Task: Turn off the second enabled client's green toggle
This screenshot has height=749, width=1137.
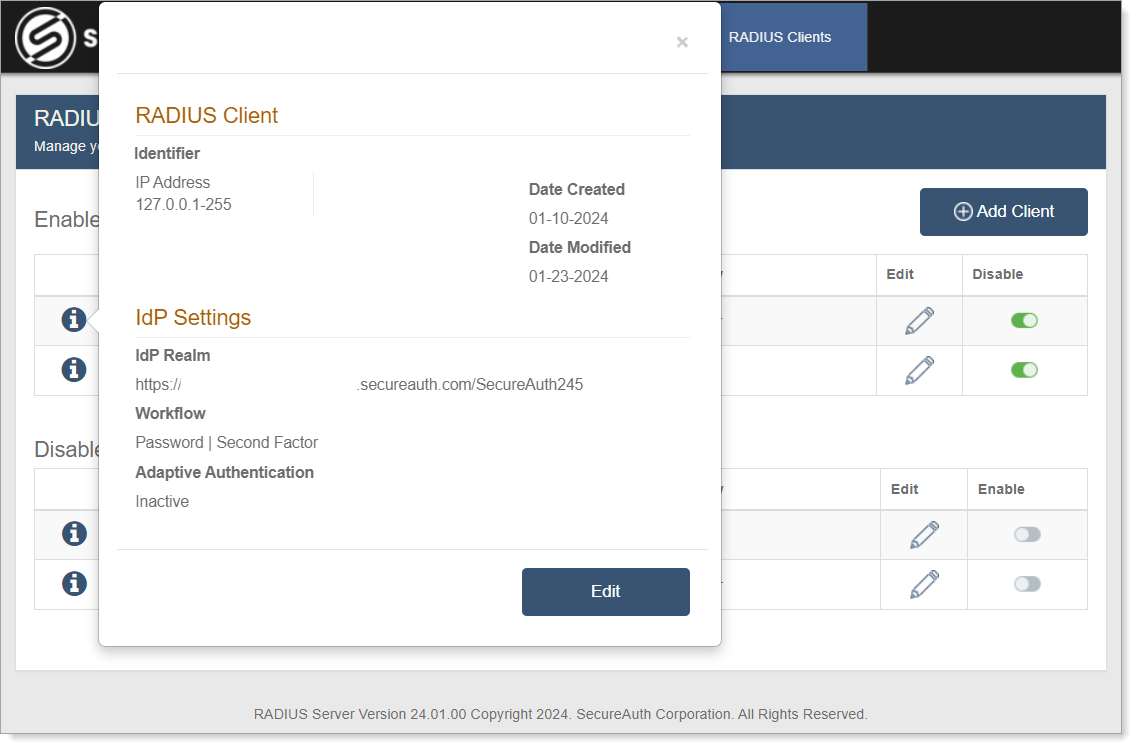Action: pos(1024,370)
